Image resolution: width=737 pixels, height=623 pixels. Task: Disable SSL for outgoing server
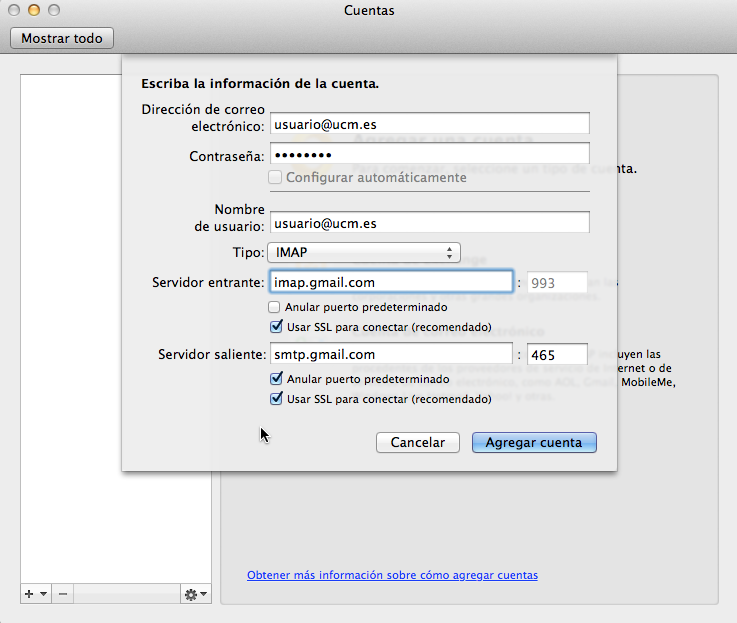[x=275, y=398]
